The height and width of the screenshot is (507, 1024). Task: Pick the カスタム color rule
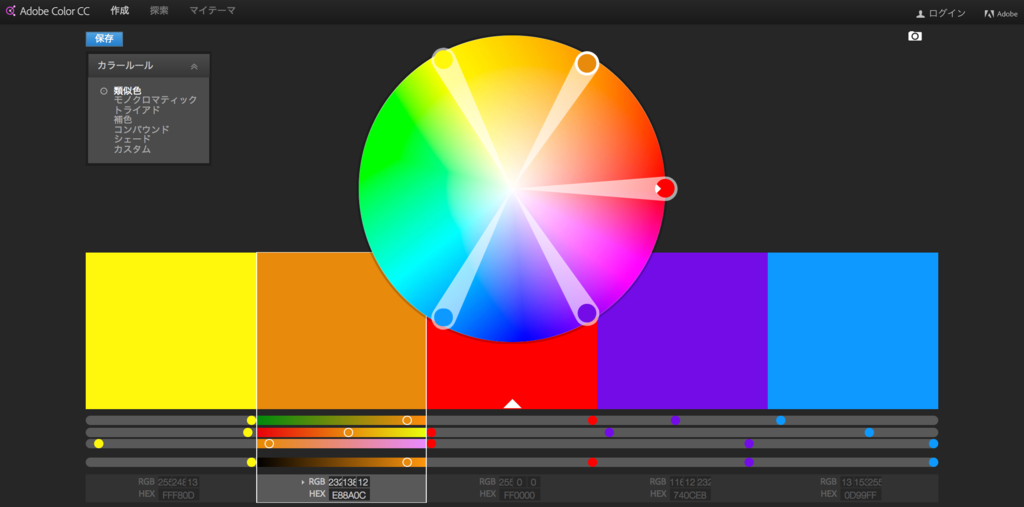coord(132,149)
